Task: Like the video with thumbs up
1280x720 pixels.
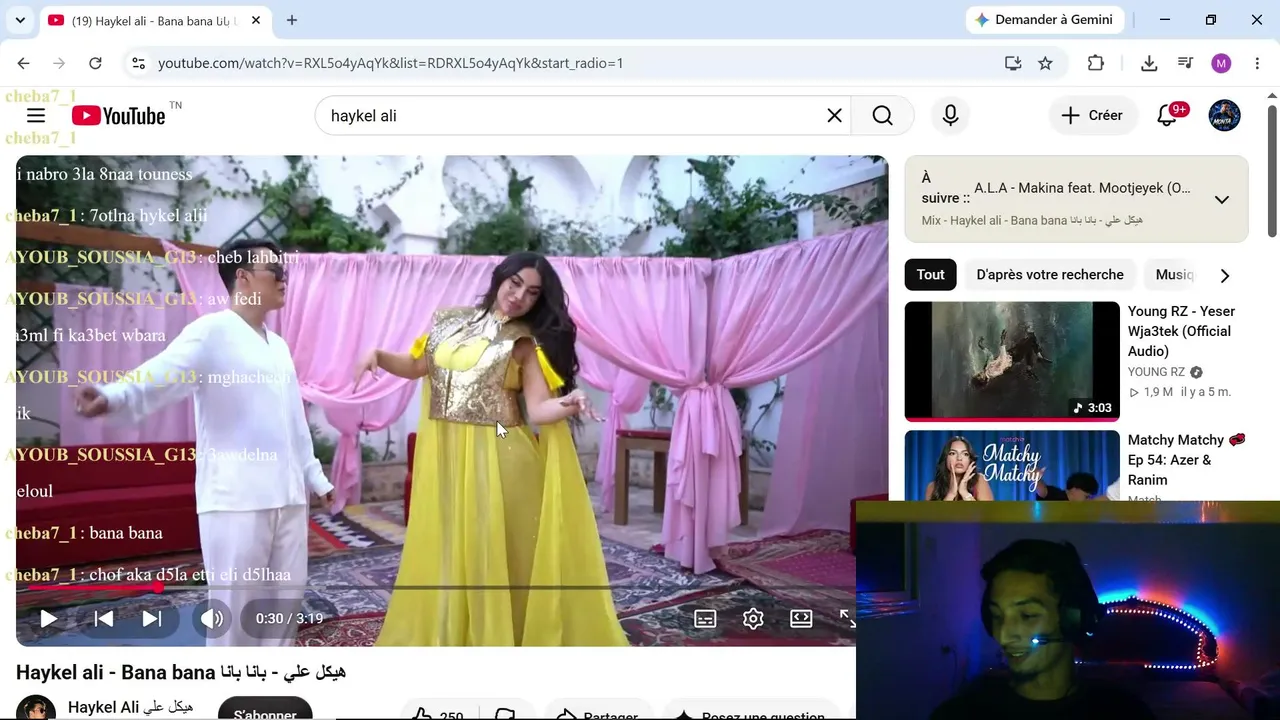Action: (438, 714)
